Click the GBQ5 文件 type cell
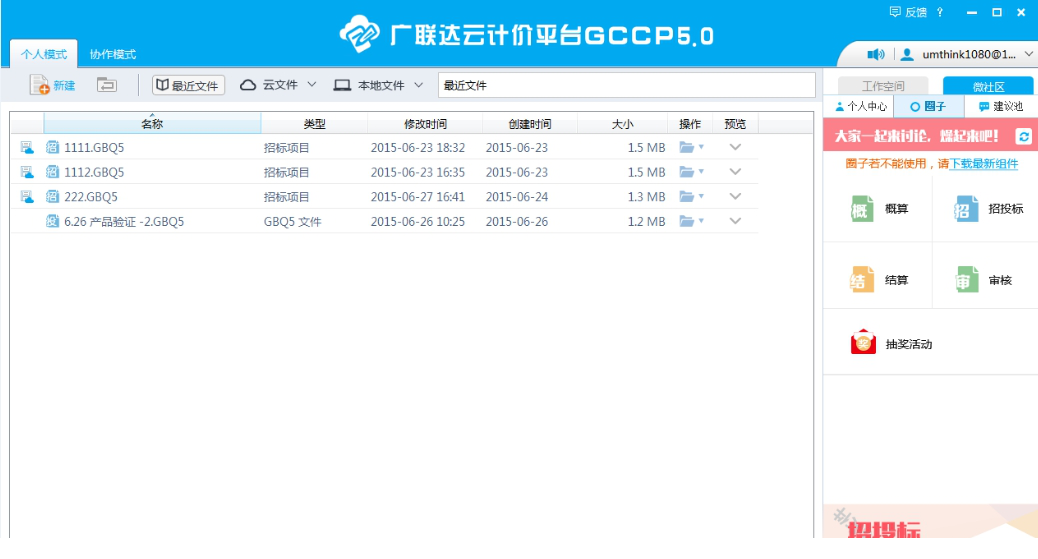The height and width of the screenshot is (559, 1038). 293,222
